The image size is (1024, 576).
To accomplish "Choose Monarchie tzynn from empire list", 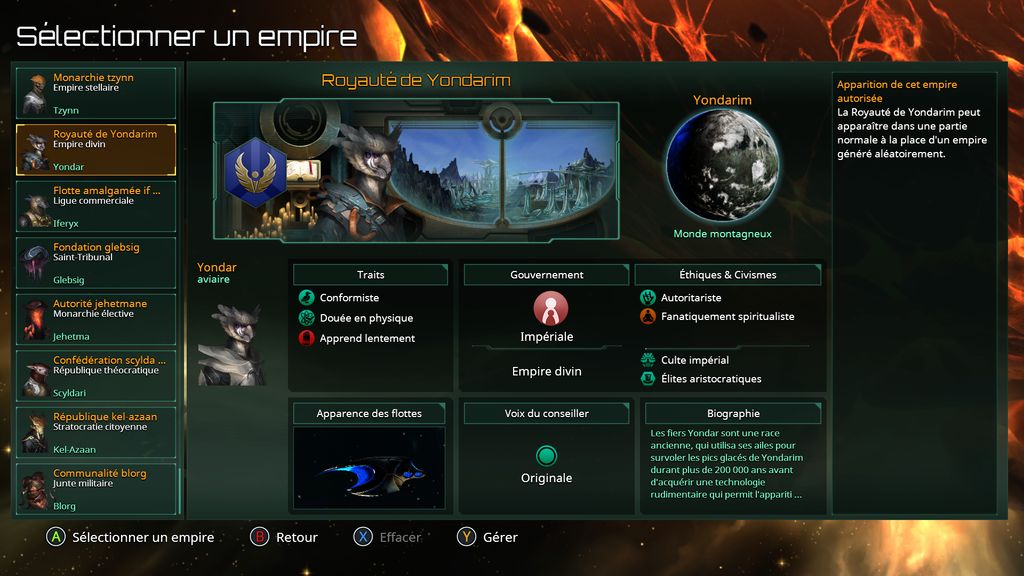I will [96, 93].
